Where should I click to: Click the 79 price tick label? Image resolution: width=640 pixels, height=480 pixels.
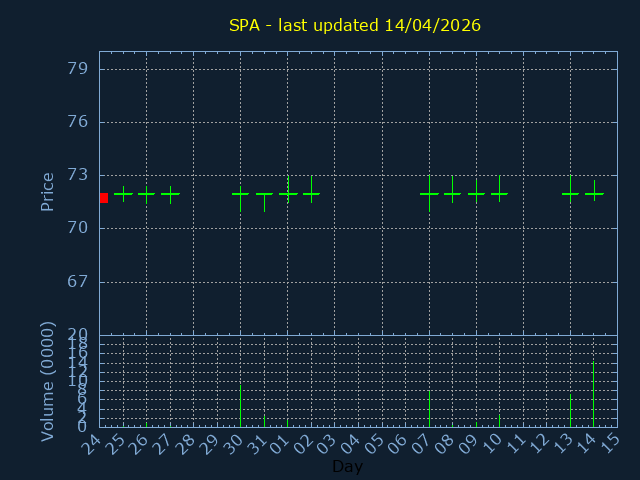[x=78, y=69]
